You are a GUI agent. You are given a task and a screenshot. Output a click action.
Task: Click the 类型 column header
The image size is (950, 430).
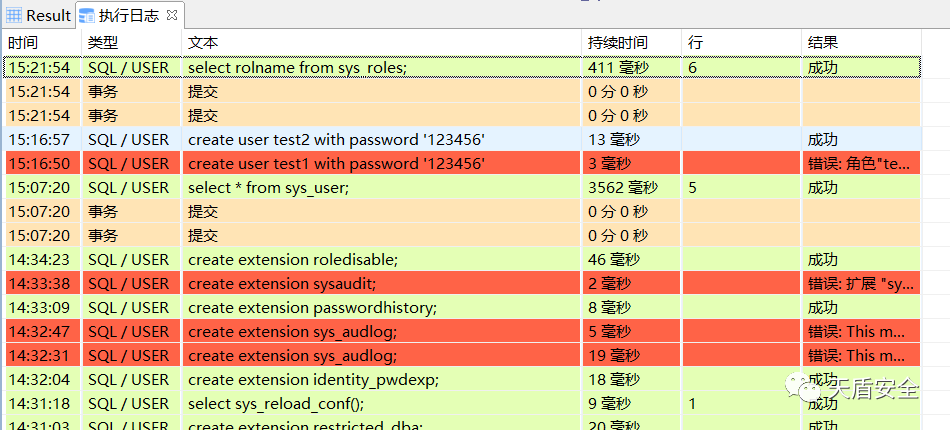[103, 43]
